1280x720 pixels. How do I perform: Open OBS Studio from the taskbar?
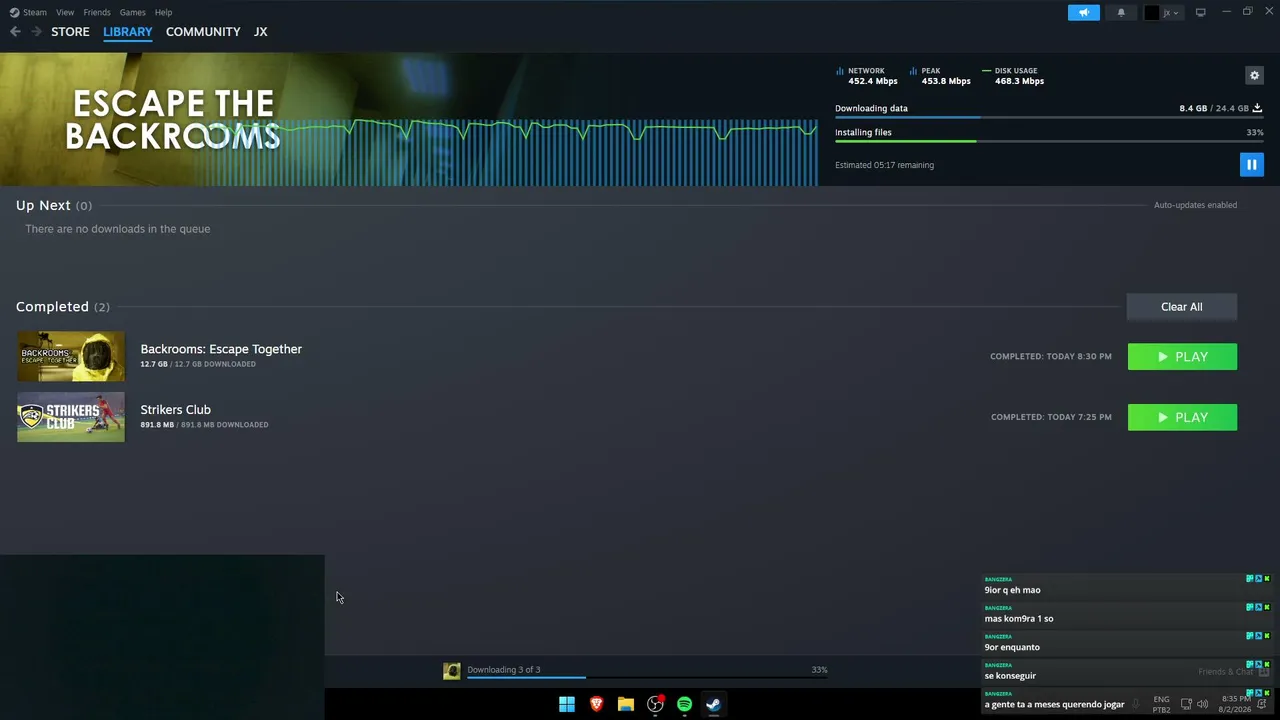coord(655,704)
